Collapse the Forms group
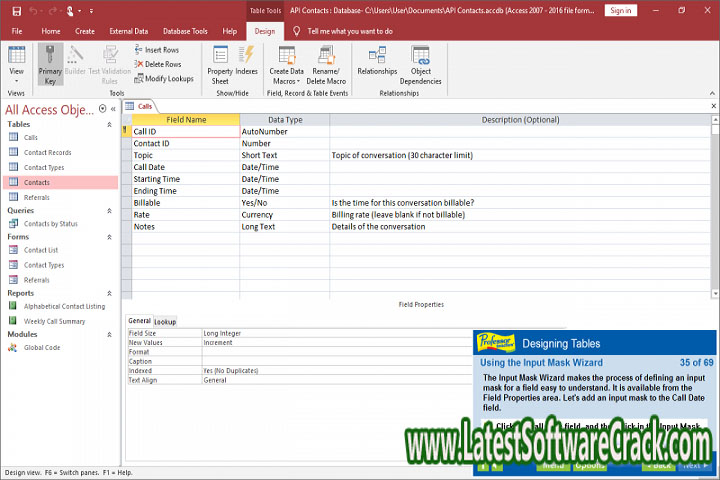This screenshot has width=720, height=480. pyautogui.click(x=109, y=237)
